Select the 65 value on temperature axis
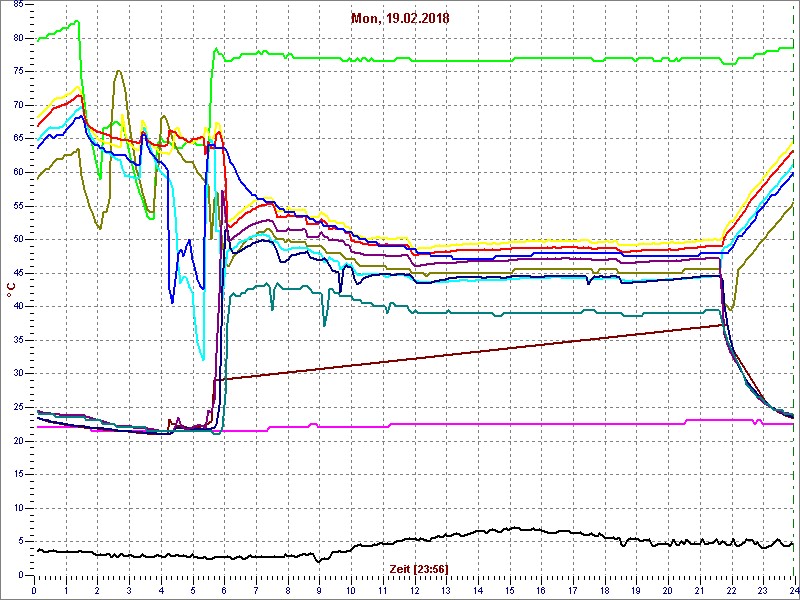This screenshot has height=600, width=800. pos(17,139)
